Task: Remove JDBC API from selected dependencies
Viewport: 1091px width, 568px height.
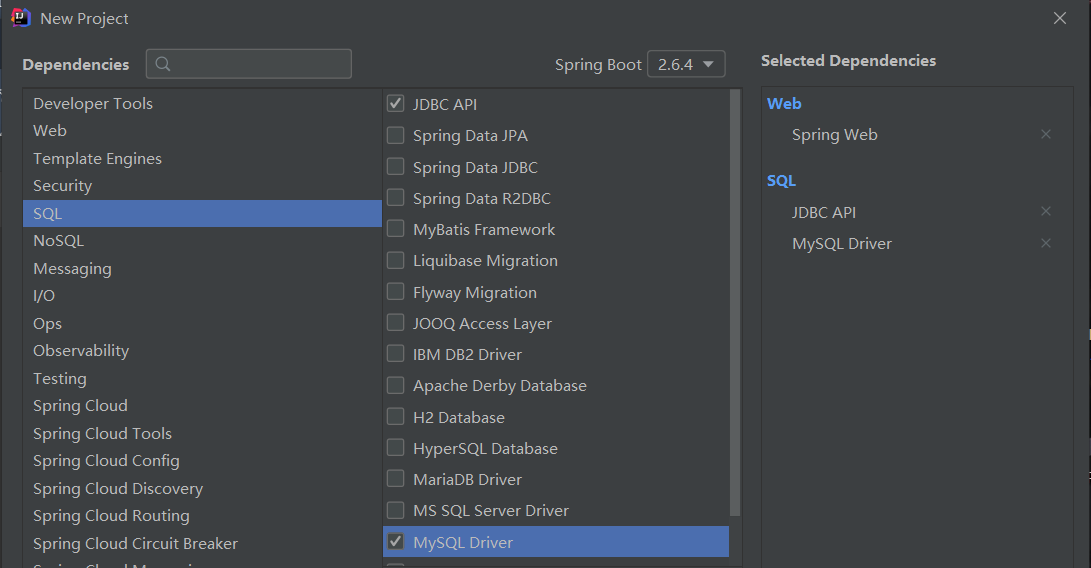Action: [x=1046, y=212]
